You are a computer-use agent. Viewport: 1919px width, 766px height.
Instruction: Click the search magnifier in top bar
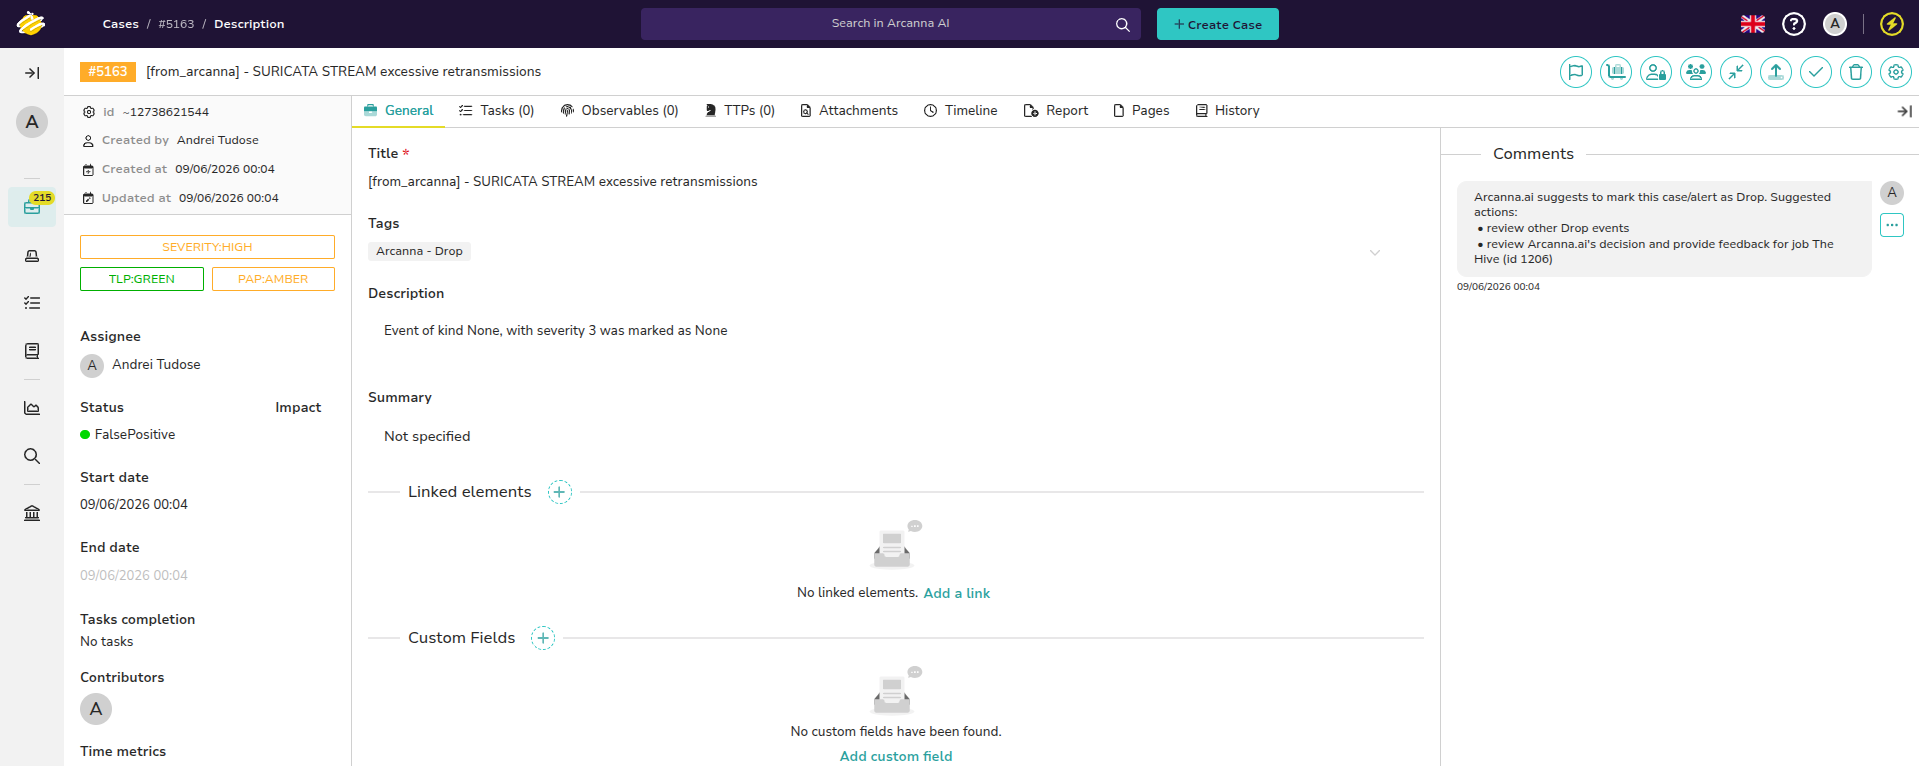[x=1122, y=24]
